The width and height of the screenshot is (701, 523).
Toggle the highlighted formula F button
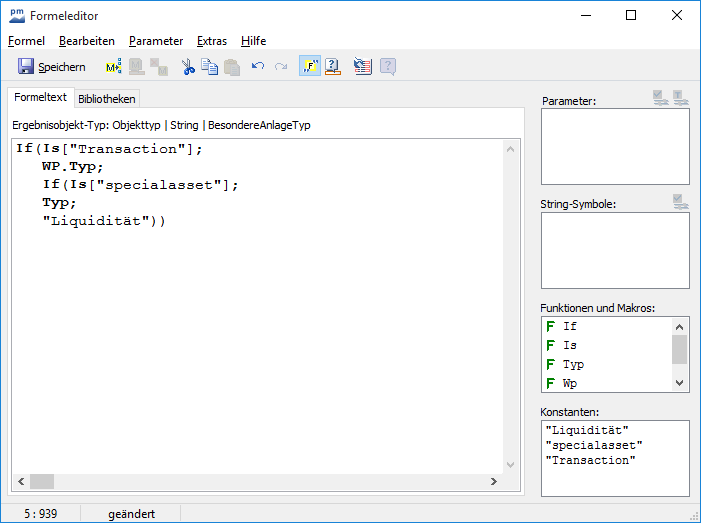(309, 67)
